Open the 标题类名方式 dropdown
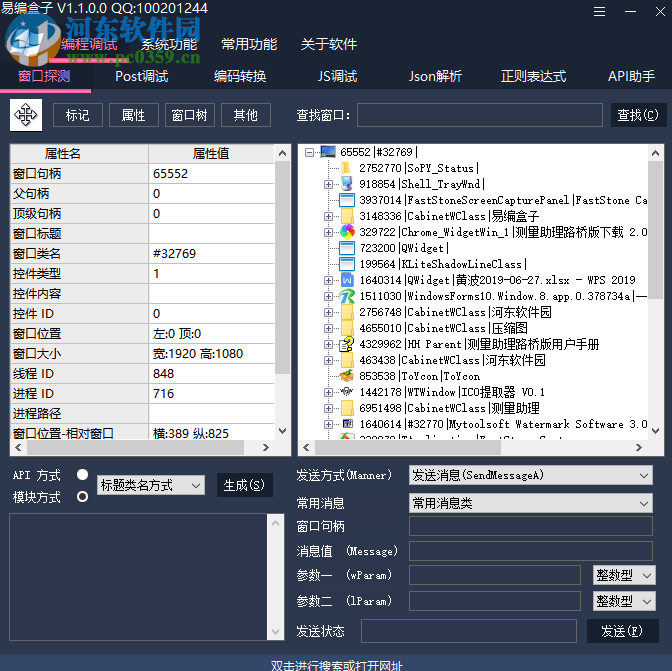 (151, 485)
